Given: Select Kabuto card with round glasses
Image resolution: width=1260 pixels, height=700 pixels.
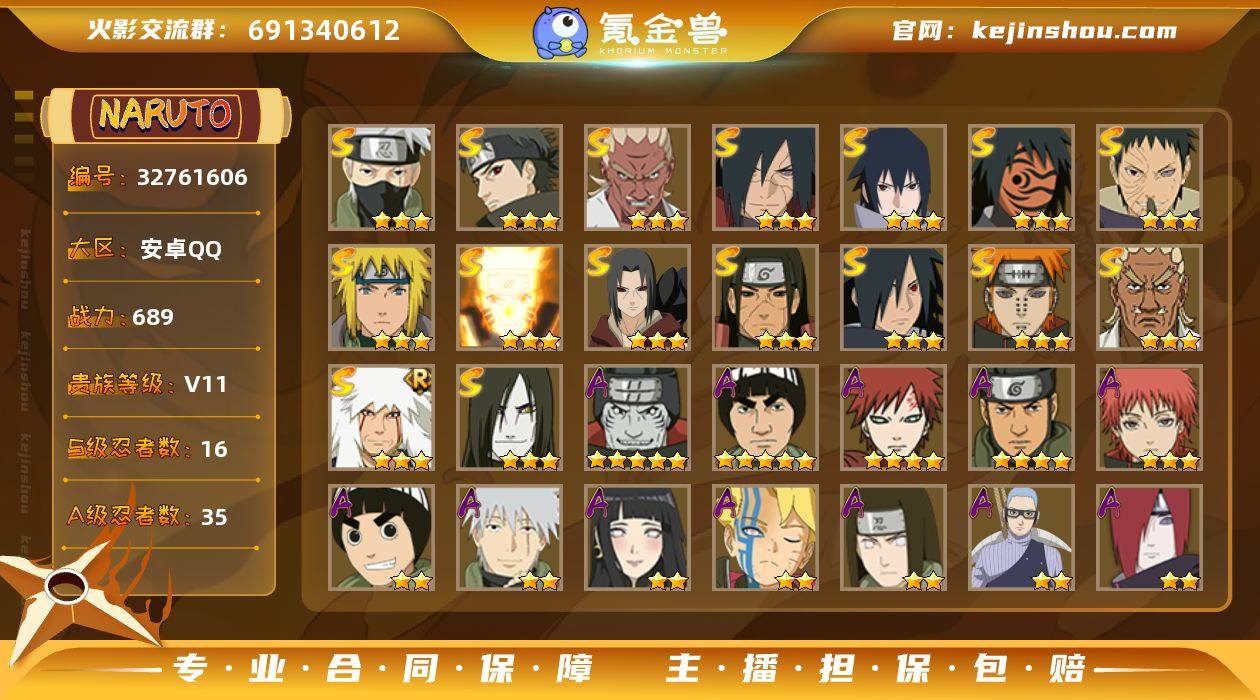Looking at the screenshot, I should pos(1021,538).
